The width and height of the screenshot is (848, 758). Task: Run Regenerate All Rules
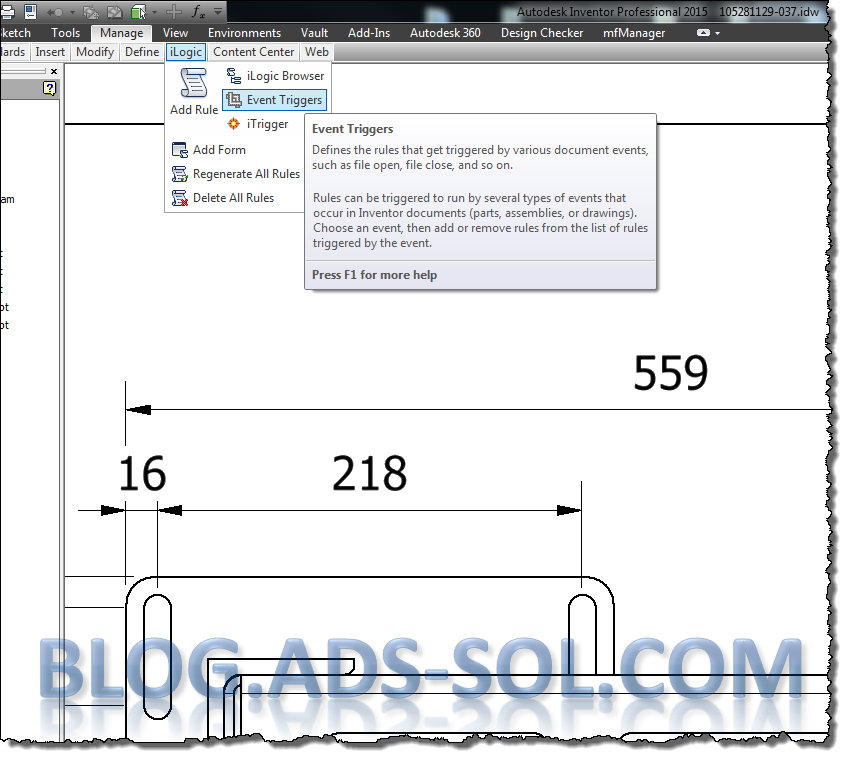(x=236, y=174)
